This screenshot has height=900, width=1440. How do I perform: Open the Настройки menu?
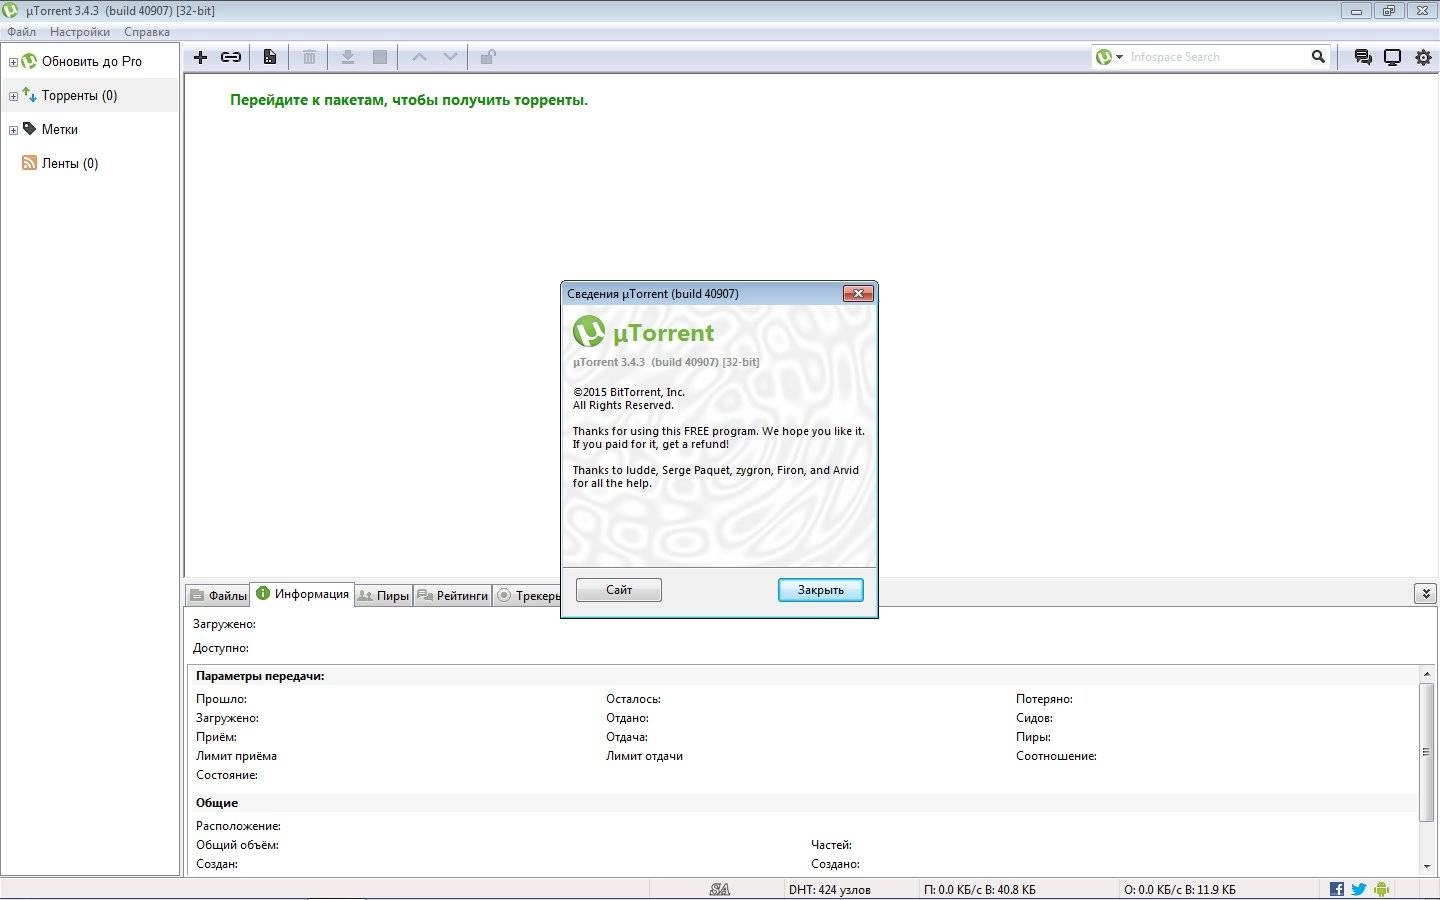(x=80, y=32)
